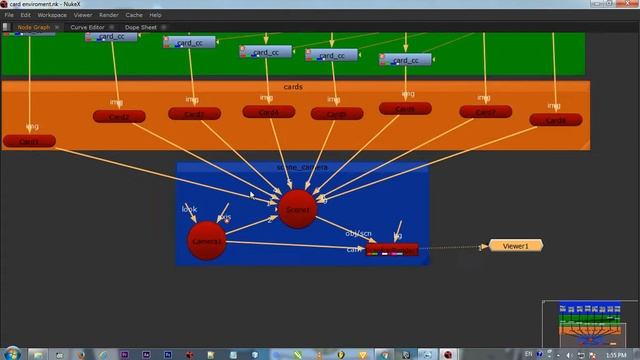The width and height of the screenshot is (640, 360).
Task: Select the Scene1 node
Action: pos(298,209)
